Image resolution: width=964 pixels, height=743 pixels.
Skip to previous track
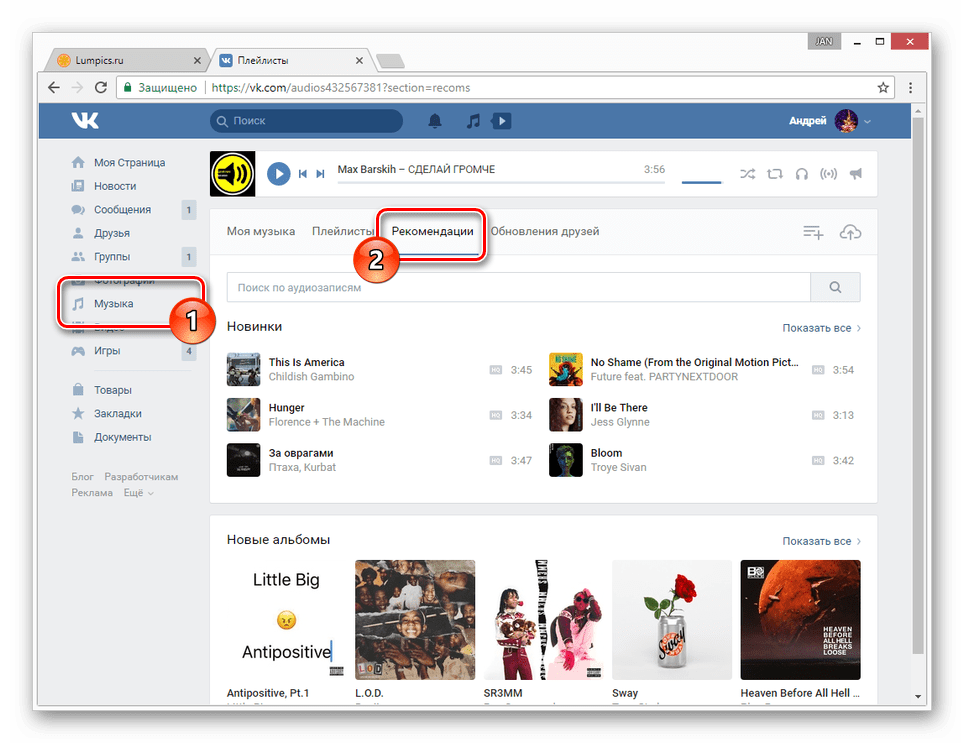click(x=302, y=174)
